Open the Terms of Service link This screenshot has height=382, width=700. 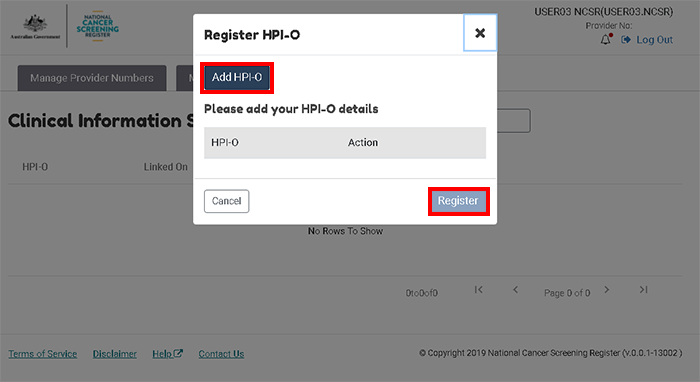tap(43, 354)
